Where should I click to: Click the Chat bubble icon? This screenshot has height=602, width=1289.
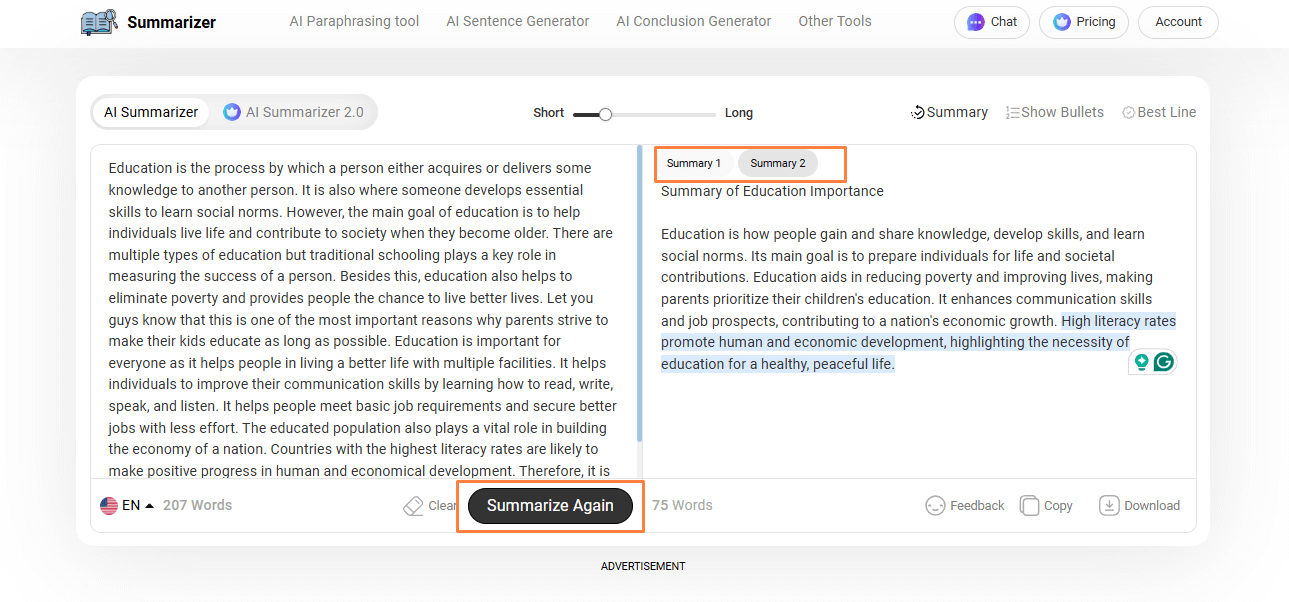976,22
